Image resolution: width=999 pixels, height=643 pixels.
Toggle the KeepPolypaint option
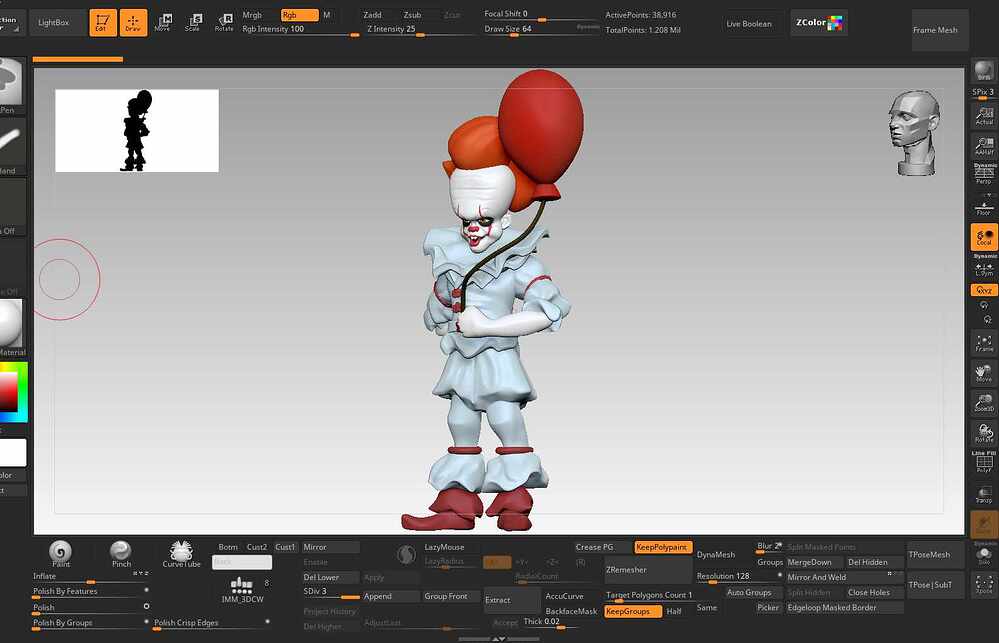[662, 547]
